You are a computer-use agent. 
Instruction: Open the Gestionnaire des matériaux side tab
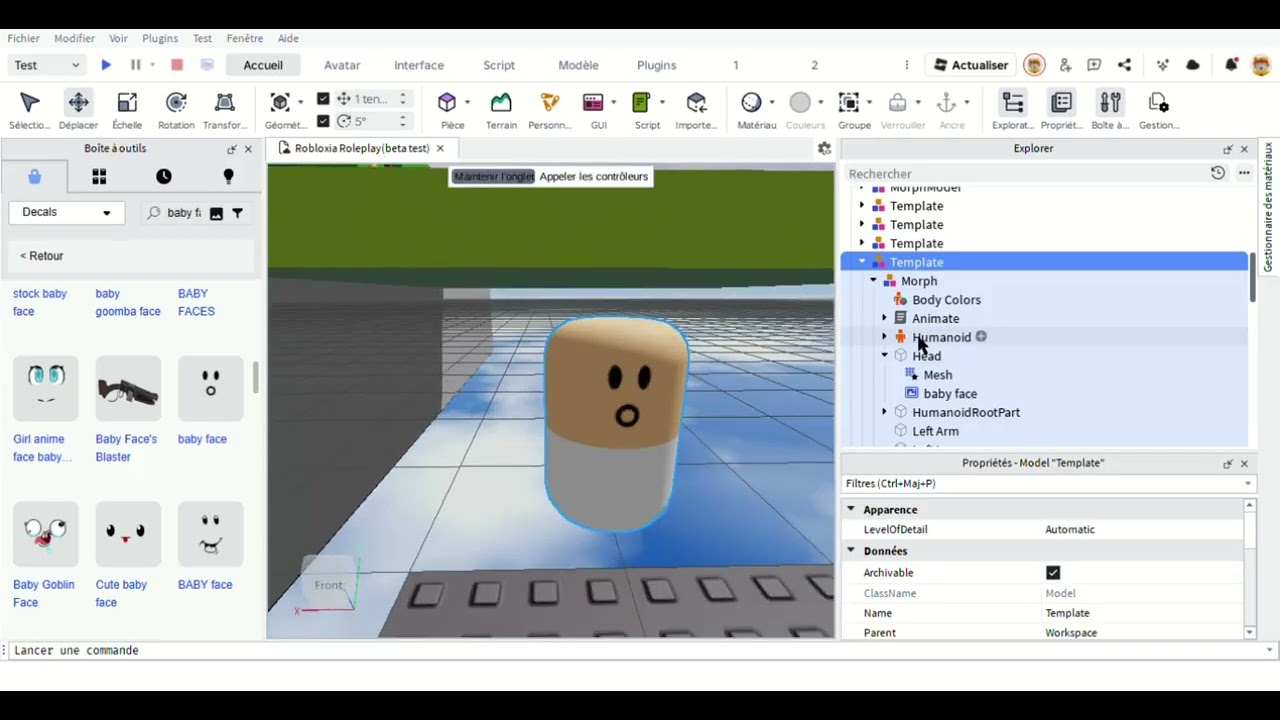(x=1268, y=207)
